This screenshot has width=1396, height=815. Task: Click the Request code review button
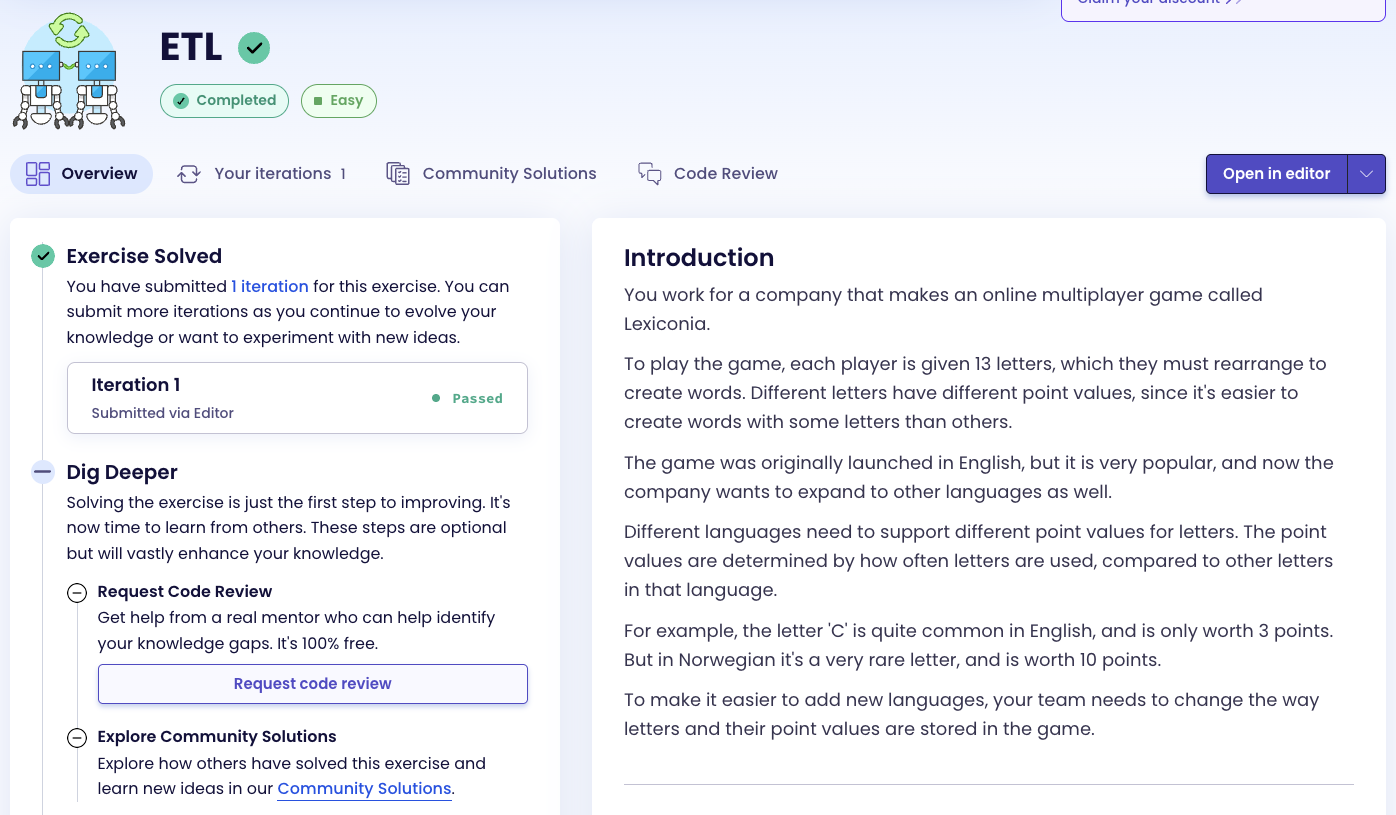(312, 684)
